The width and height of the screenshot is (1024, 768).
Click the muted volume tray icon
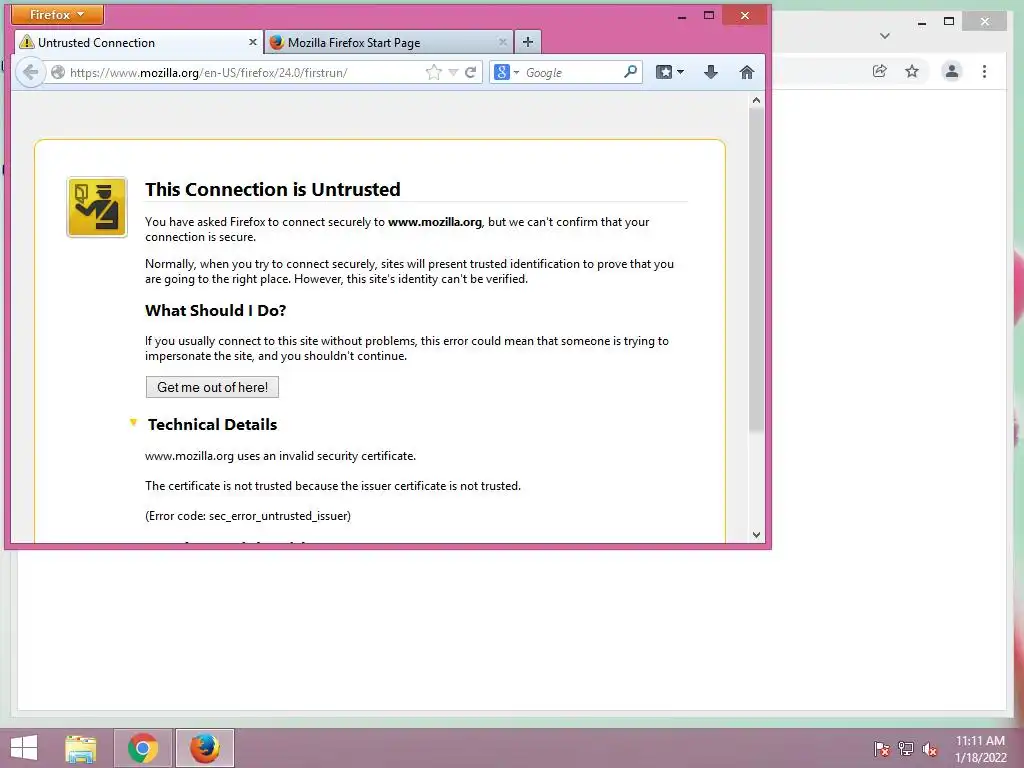pos(930,749)
